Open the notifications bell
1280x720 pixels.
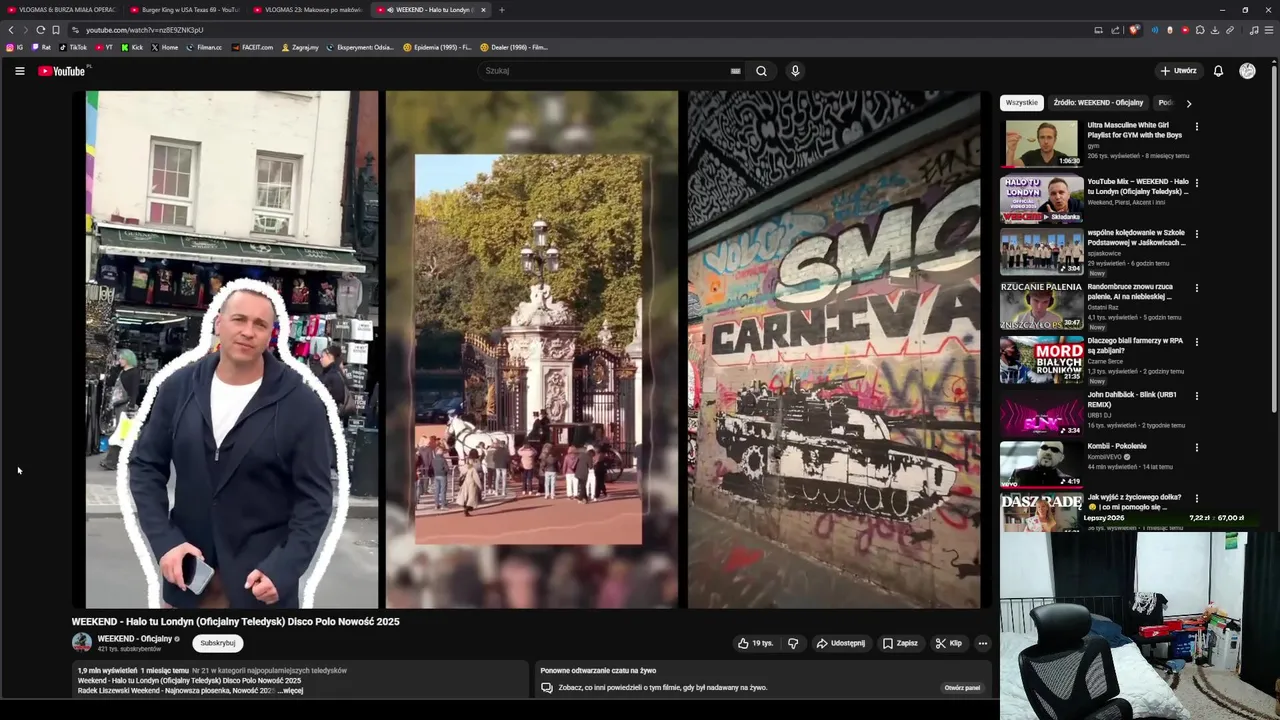pos(1218,71)
